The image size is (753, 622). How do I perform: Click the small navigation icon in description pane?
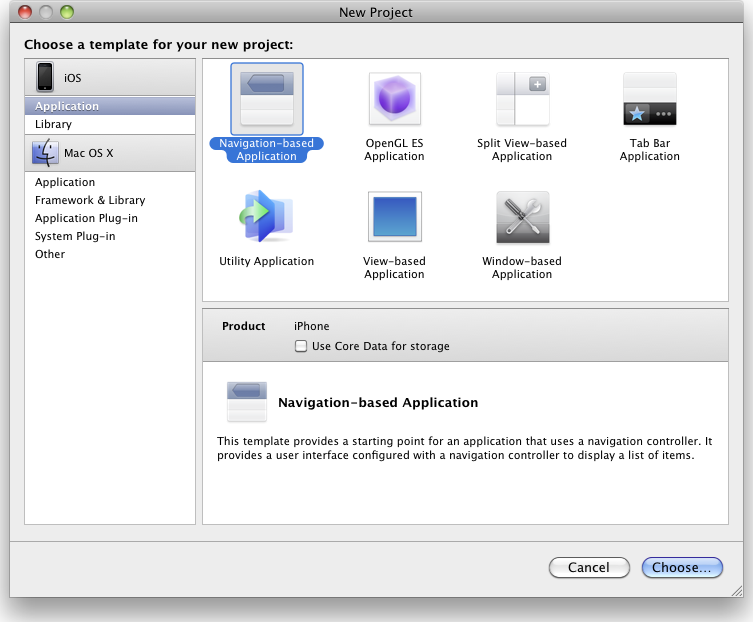coord(246,402)
